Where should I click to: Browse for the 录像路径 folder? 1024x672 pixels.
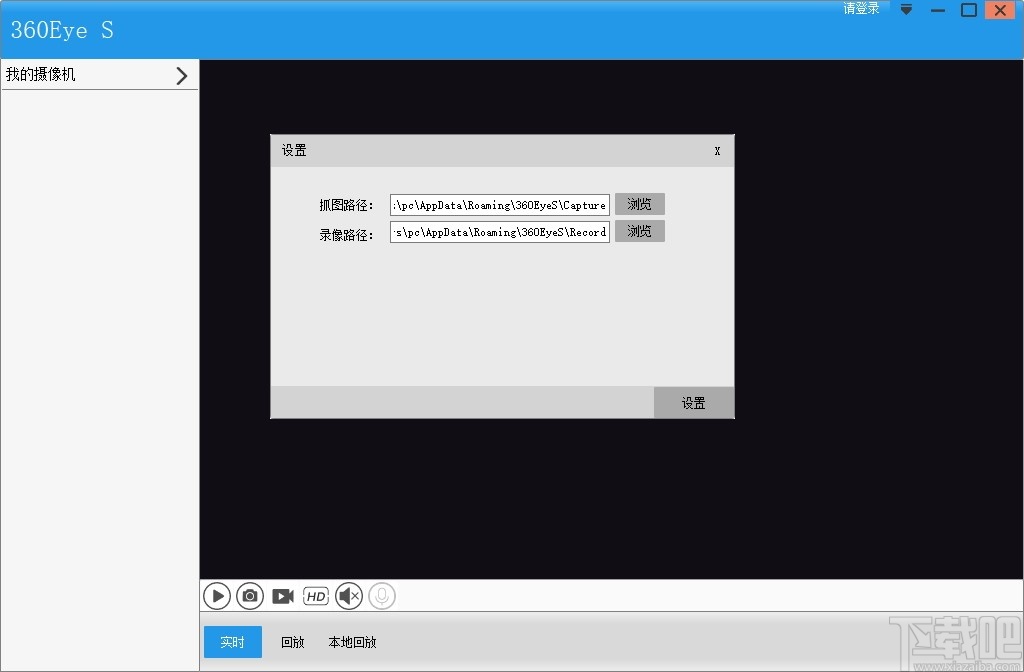[x=640, y=231]
